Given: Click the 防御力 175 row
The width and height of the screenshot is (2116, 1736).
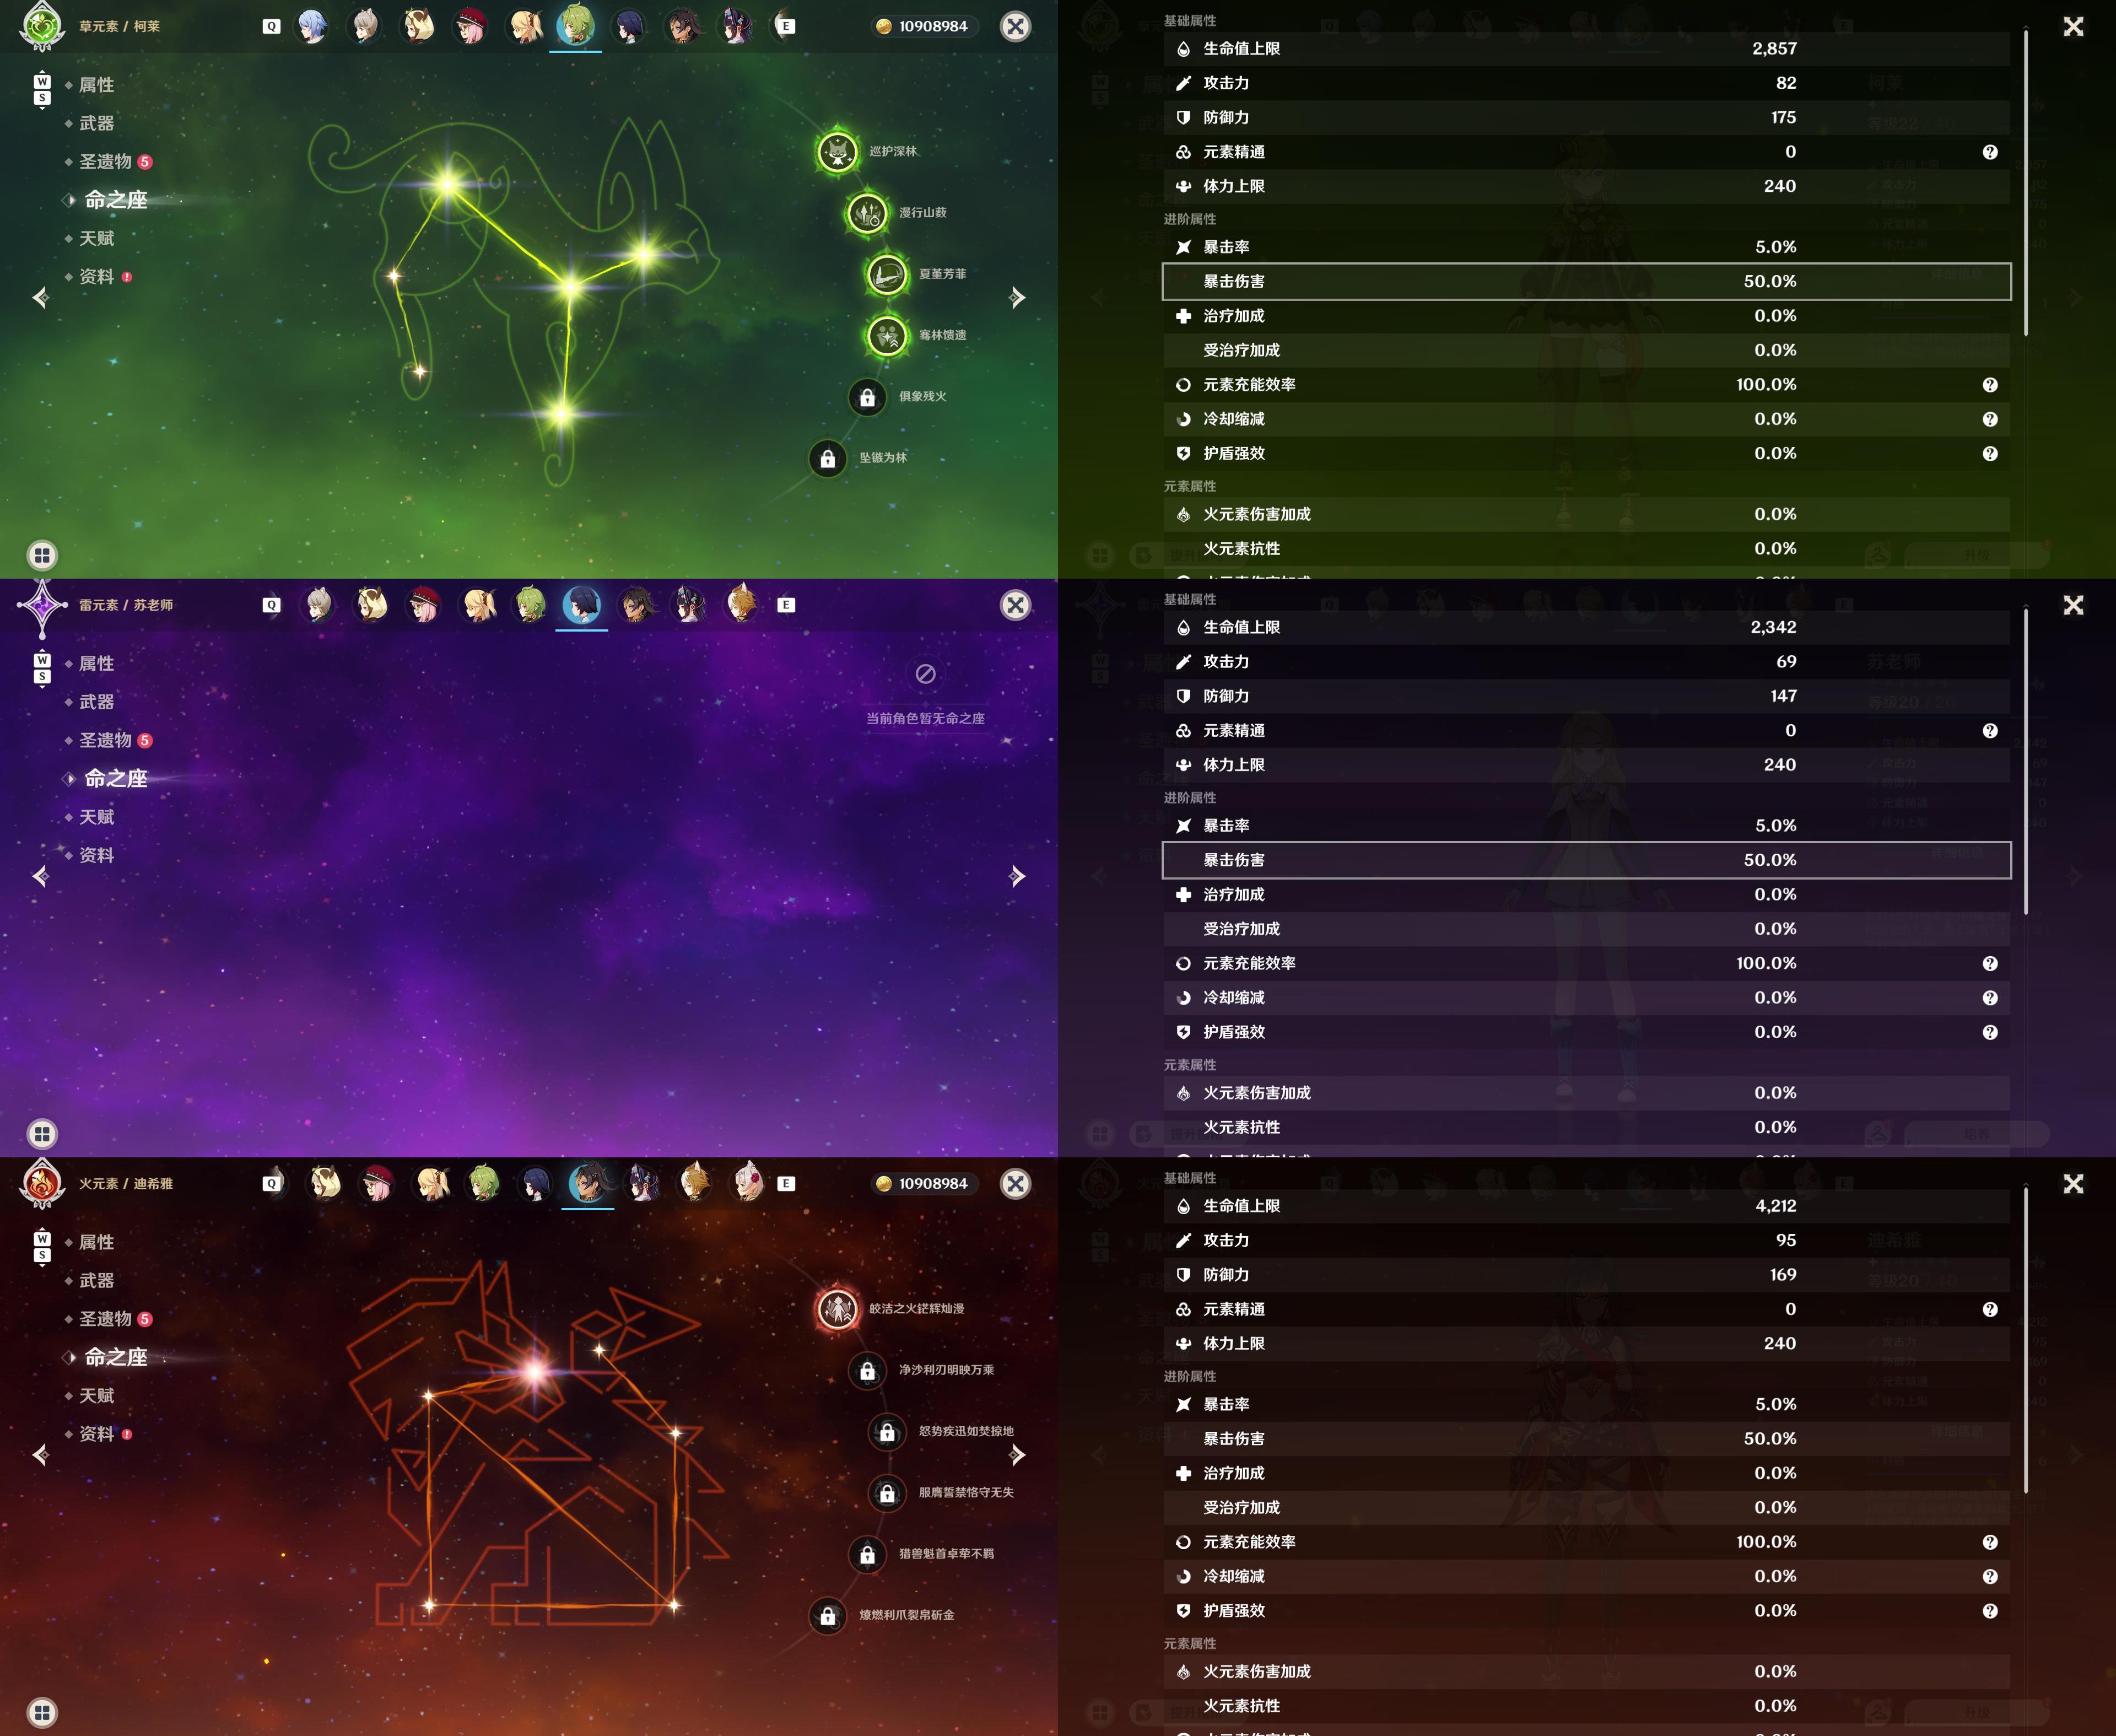Looking at the screenshot, I should click(x=1586, y=118).
